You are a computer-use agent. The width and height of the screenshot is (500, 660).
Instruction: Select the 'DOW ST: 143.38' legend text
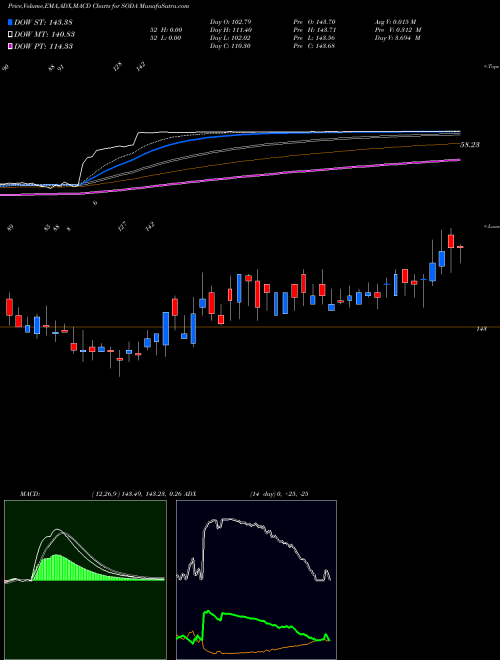pyautogui.click(x=43, y=22)
